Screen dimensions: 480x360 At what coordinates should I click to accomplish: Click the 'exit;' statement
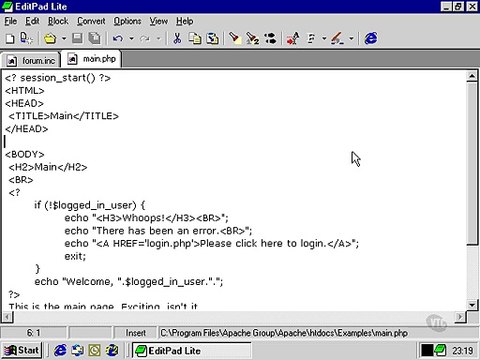[75, 256]
